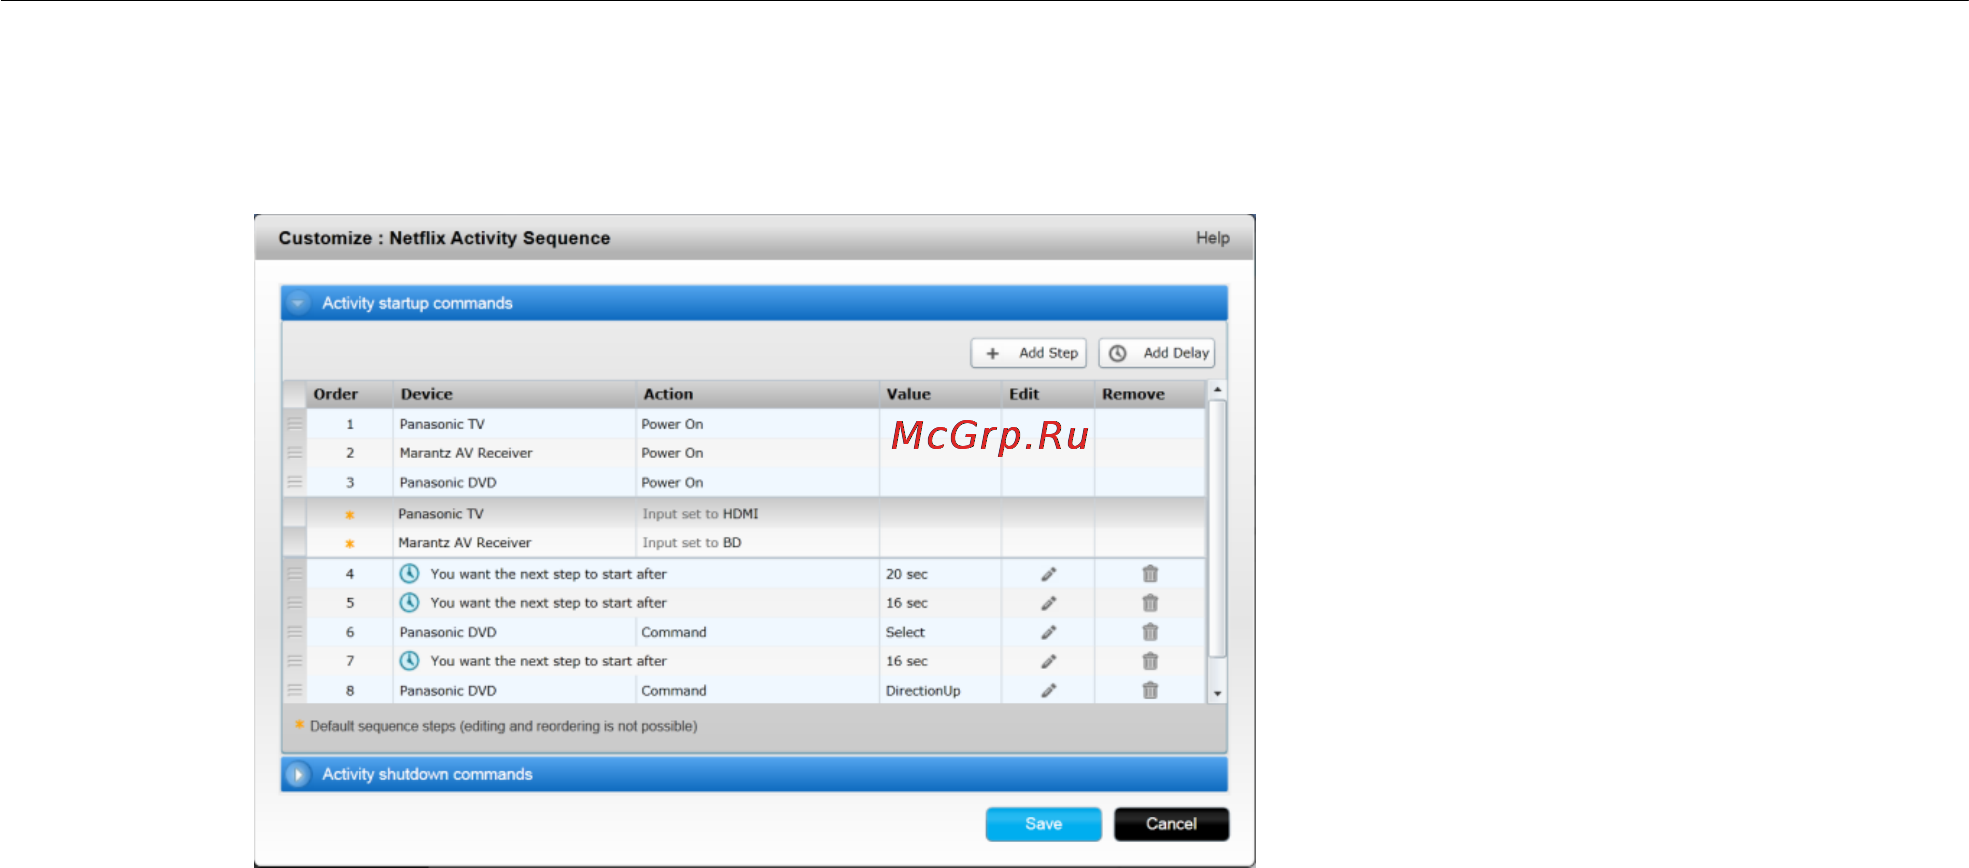Select Panasonic TV in step 1
Screen dimensions: 1969x868
coord(442,424)
